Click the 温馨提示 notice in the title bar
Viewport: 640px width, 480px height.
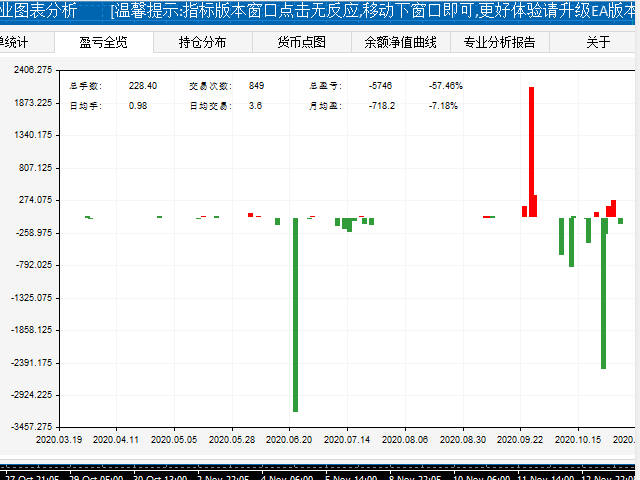pos(375,11)
